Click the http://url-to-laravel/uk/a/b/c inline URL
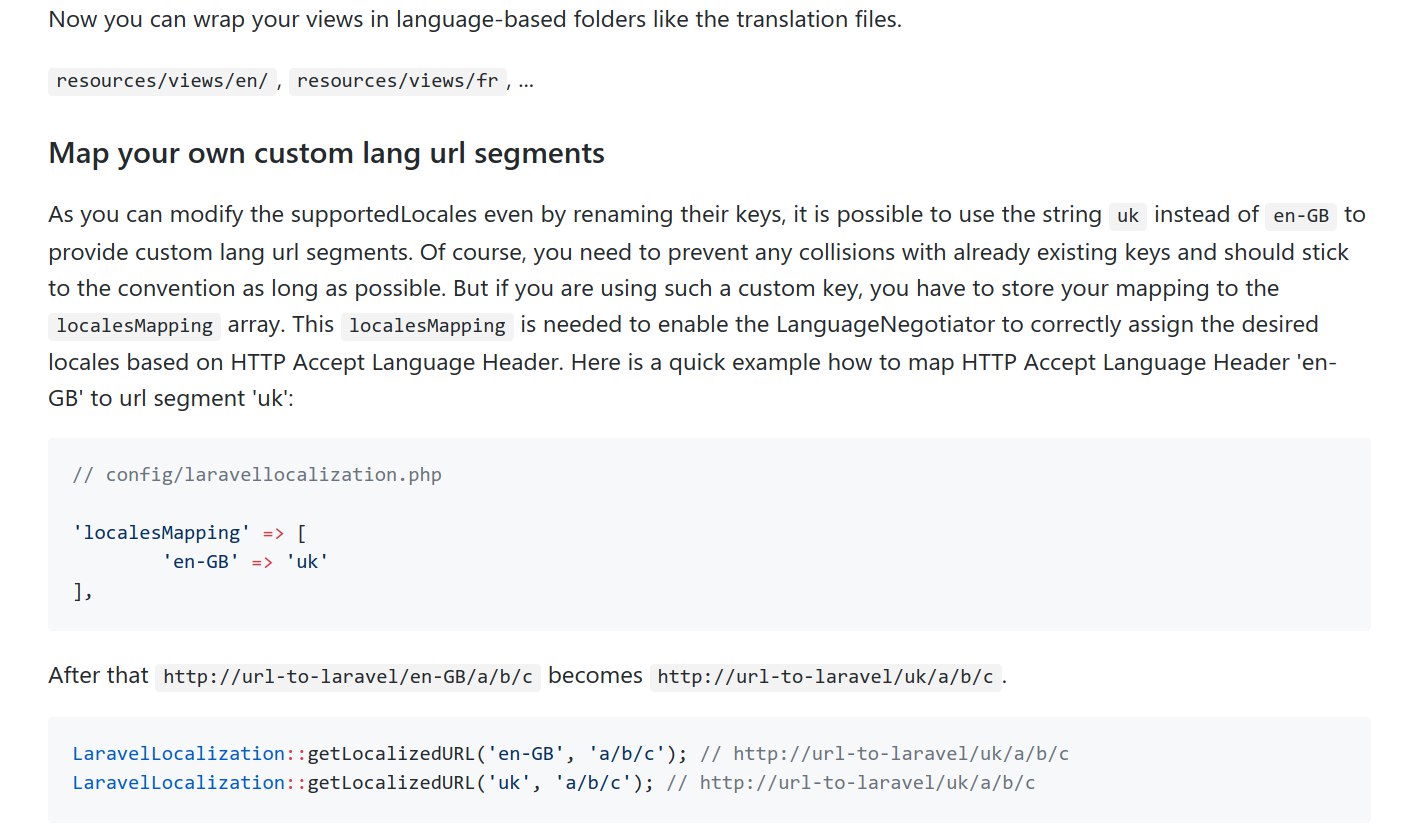 pos(826,677)
